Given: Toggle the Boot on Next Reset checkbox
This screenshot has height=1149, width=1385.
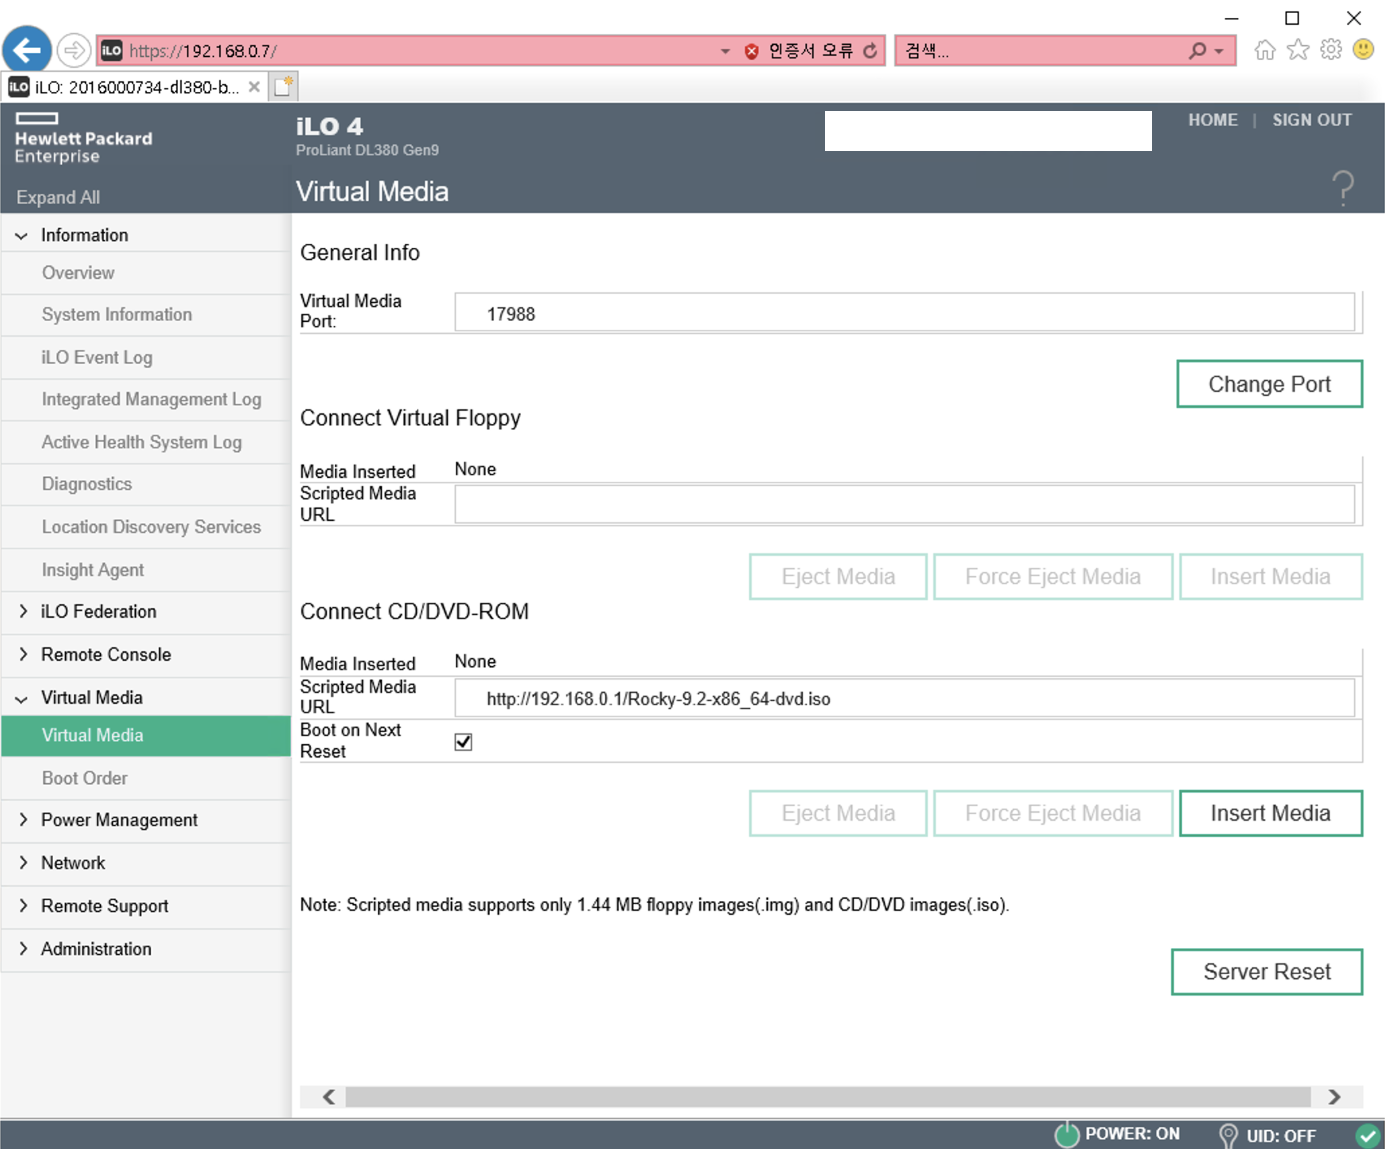Looking at the screenshot, I should 463,742.
